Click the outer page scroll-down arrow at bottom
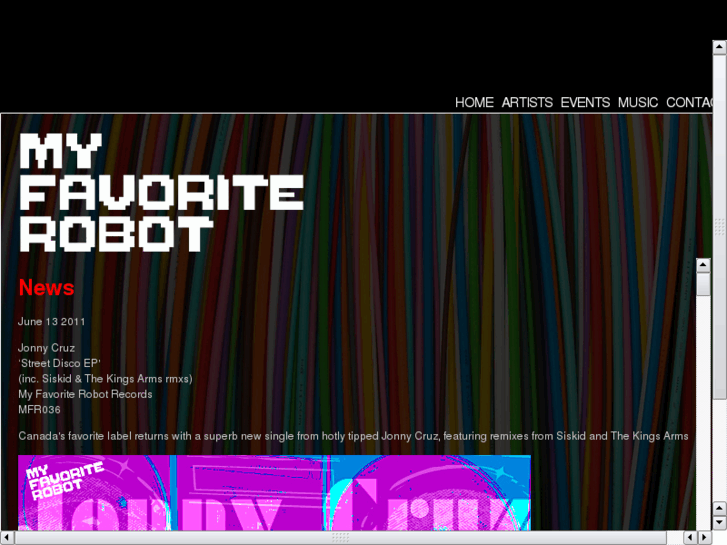The width and height of the screenshot is (727, 545). (x=720, y=523)
